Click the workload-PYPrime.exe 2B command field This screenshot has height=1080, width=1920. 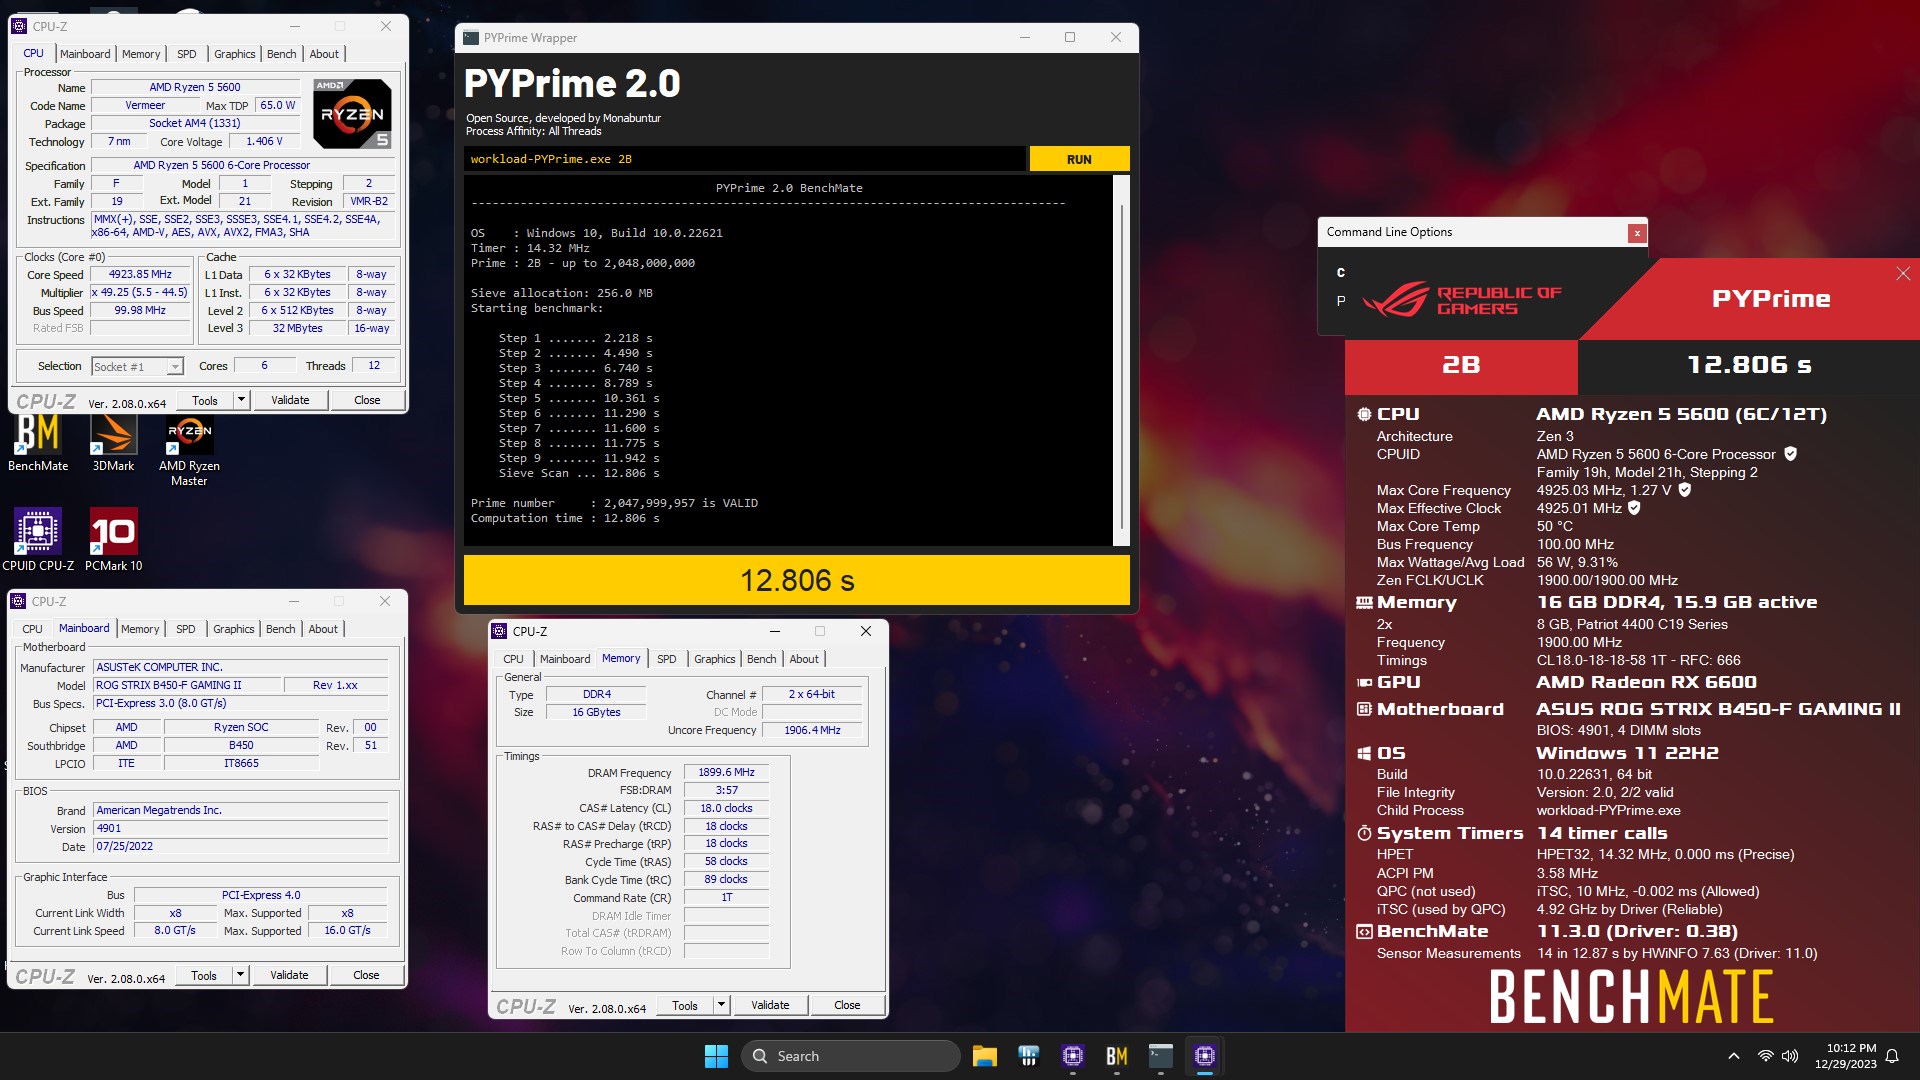(x=745, y=159)
